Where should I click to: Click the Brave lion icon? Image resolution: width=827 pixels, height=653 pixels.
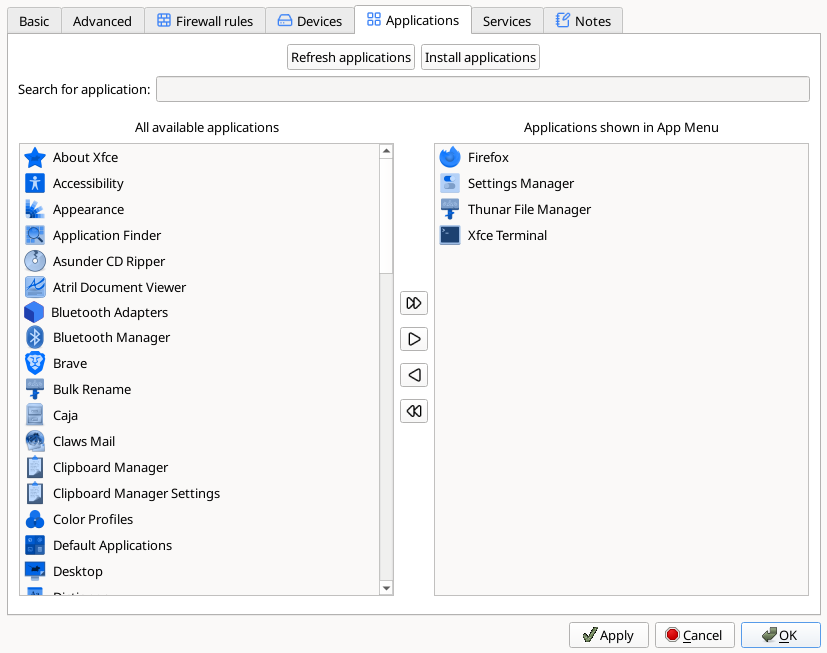click(35, 363)
